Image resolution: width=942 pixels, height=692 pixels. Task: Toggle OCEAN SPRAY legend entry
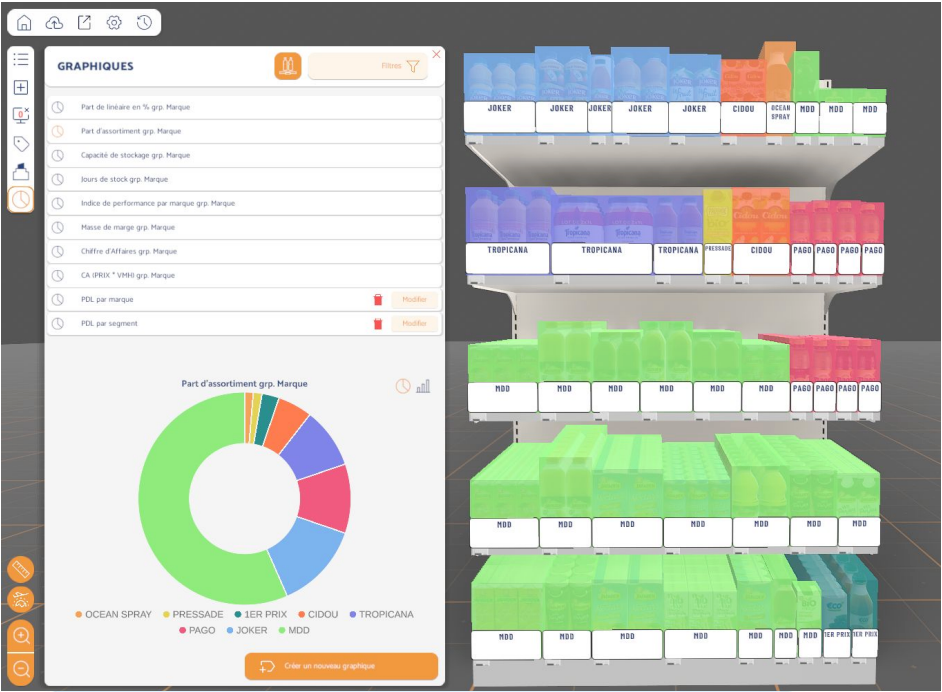point(114,615)
